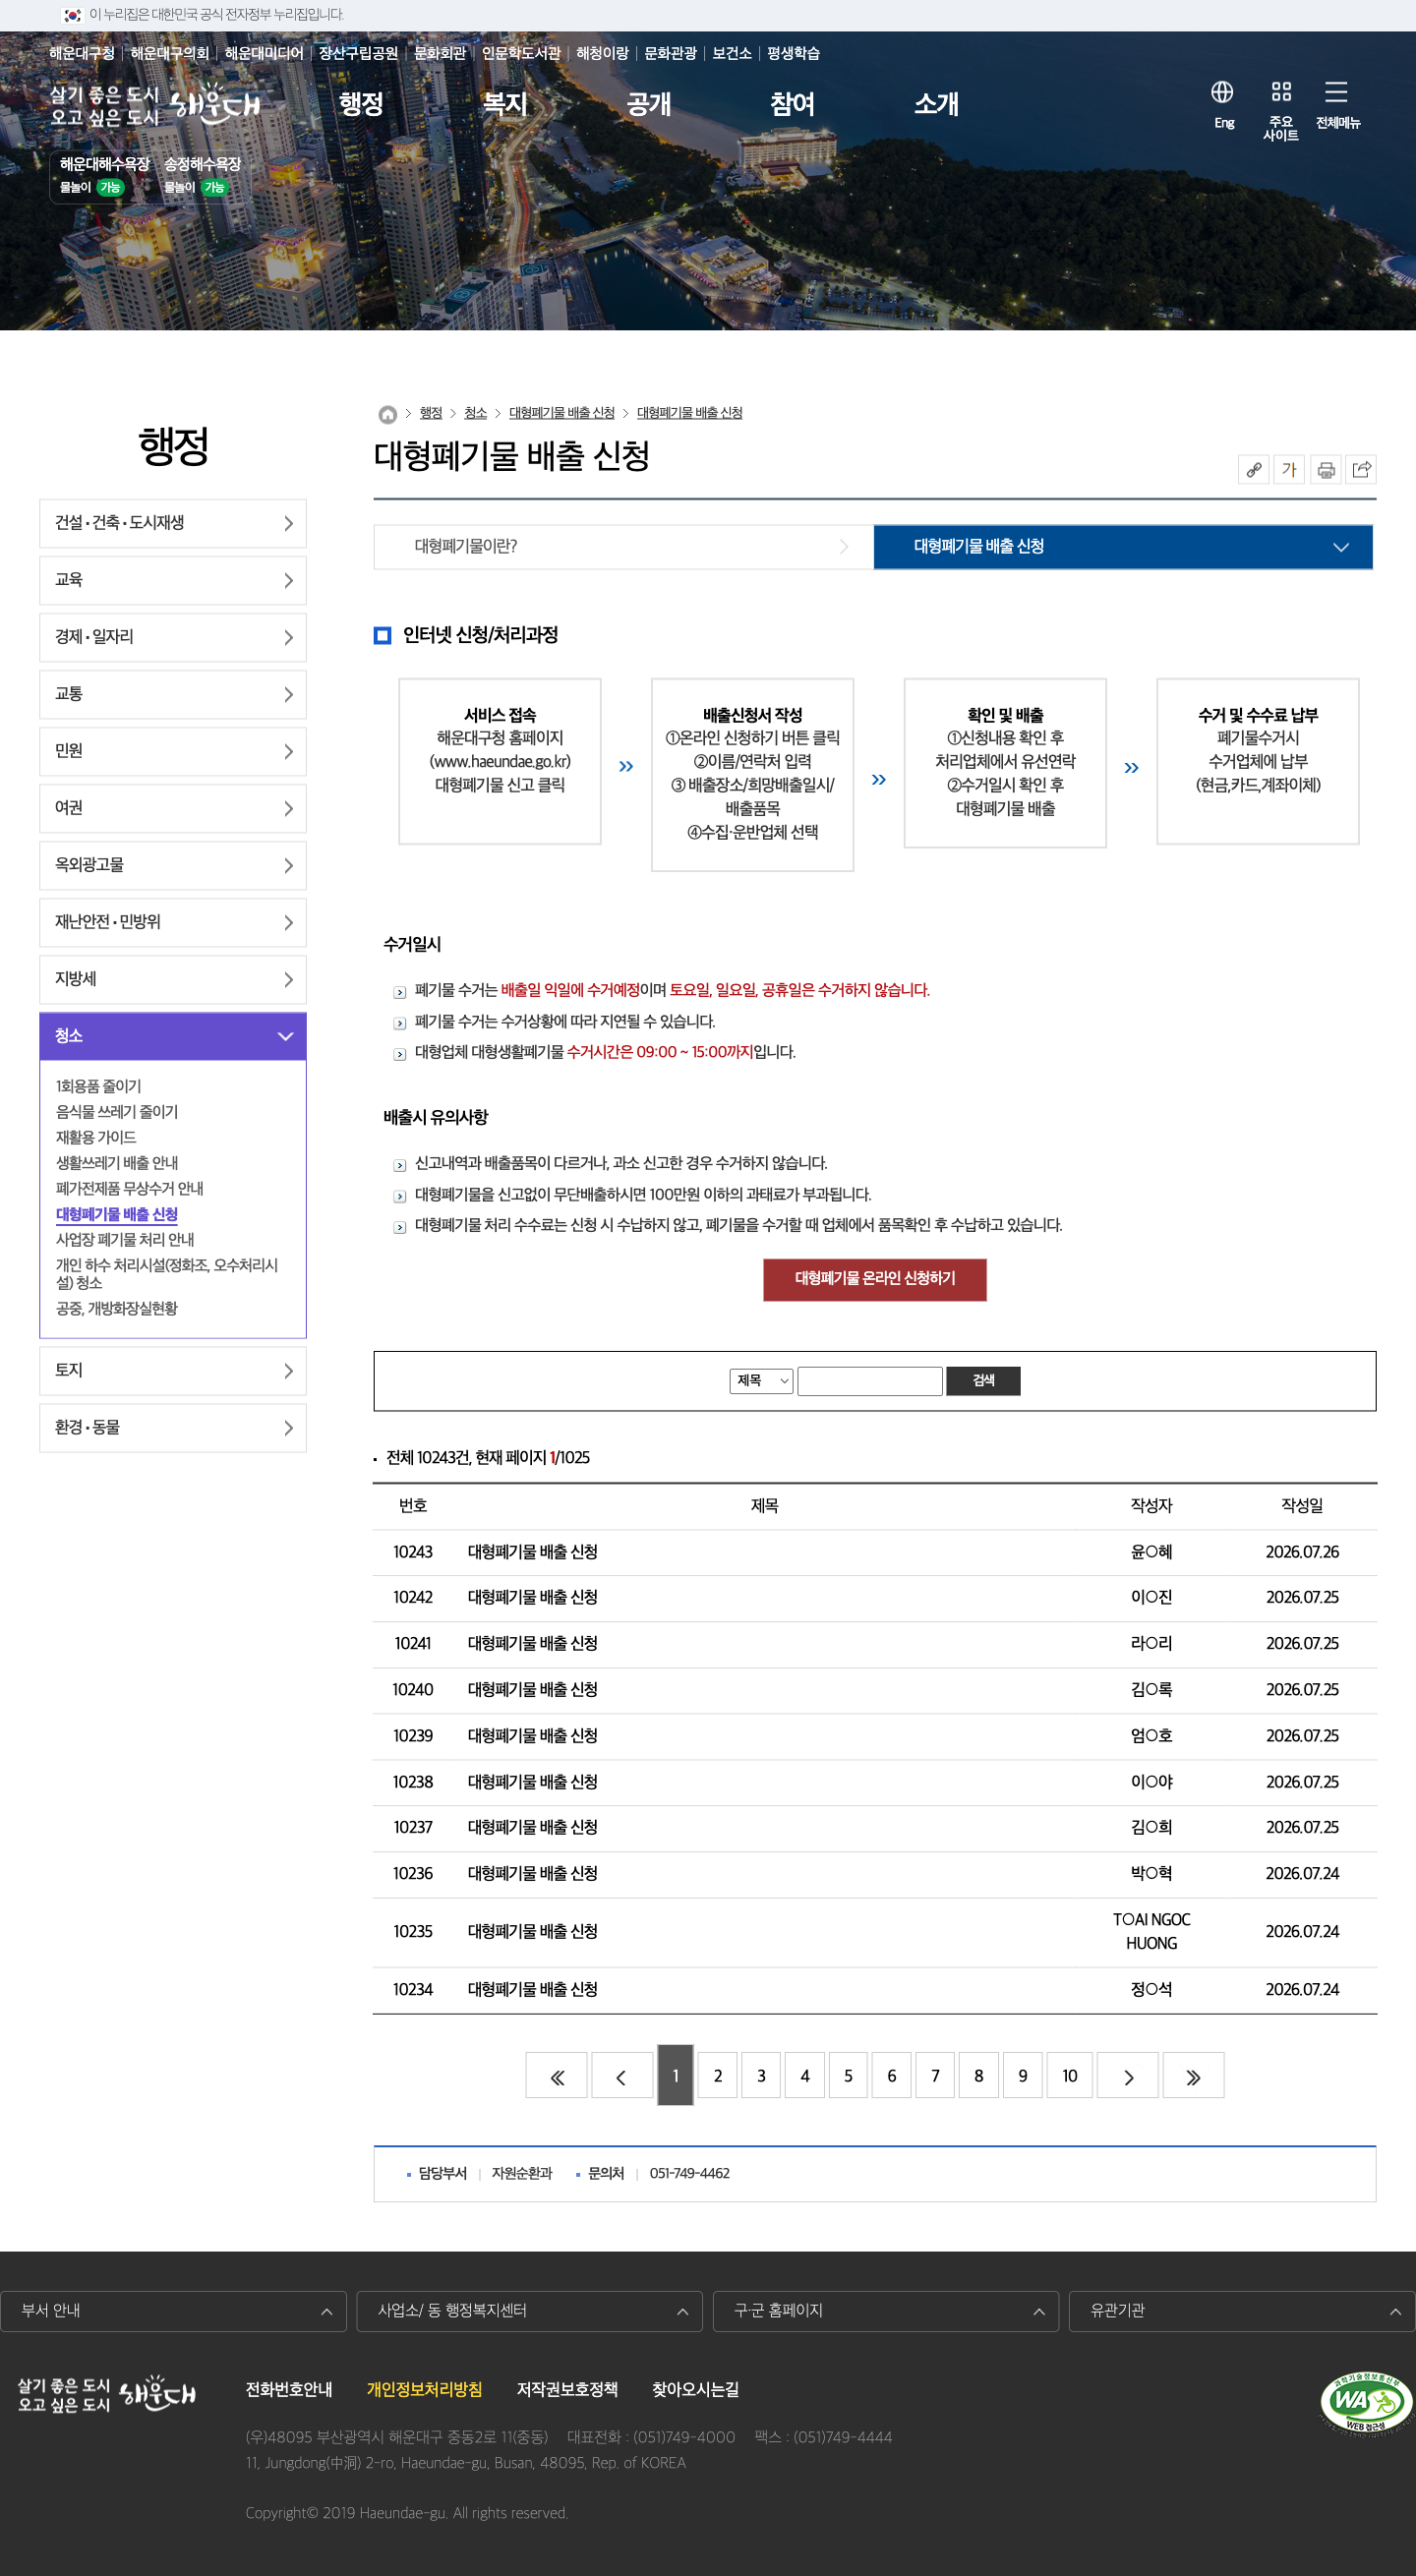Open 저작권보호정책 footer link
The height and width of the screenshot is (2576, 1416).
(x=567, y=2390)
